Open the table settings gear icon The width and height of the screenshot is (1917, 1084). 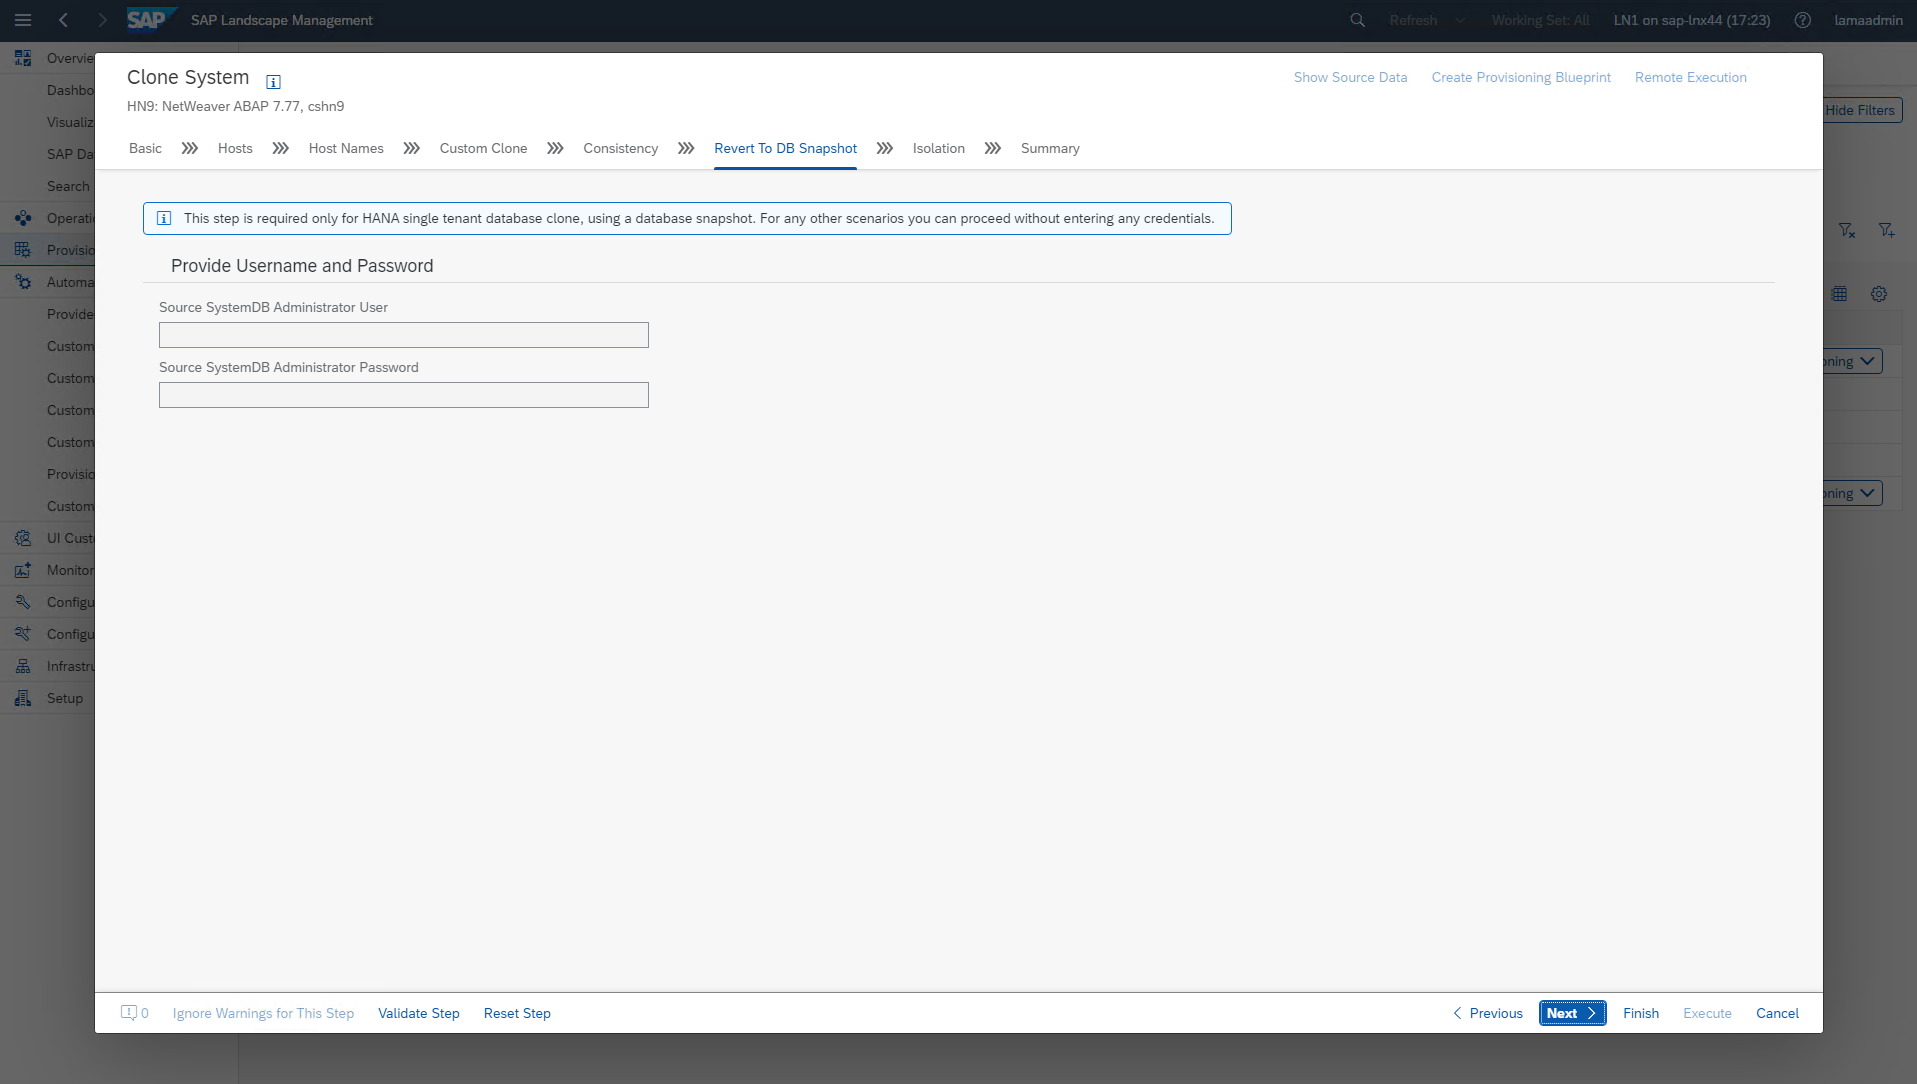click(x=1879, y=294)
